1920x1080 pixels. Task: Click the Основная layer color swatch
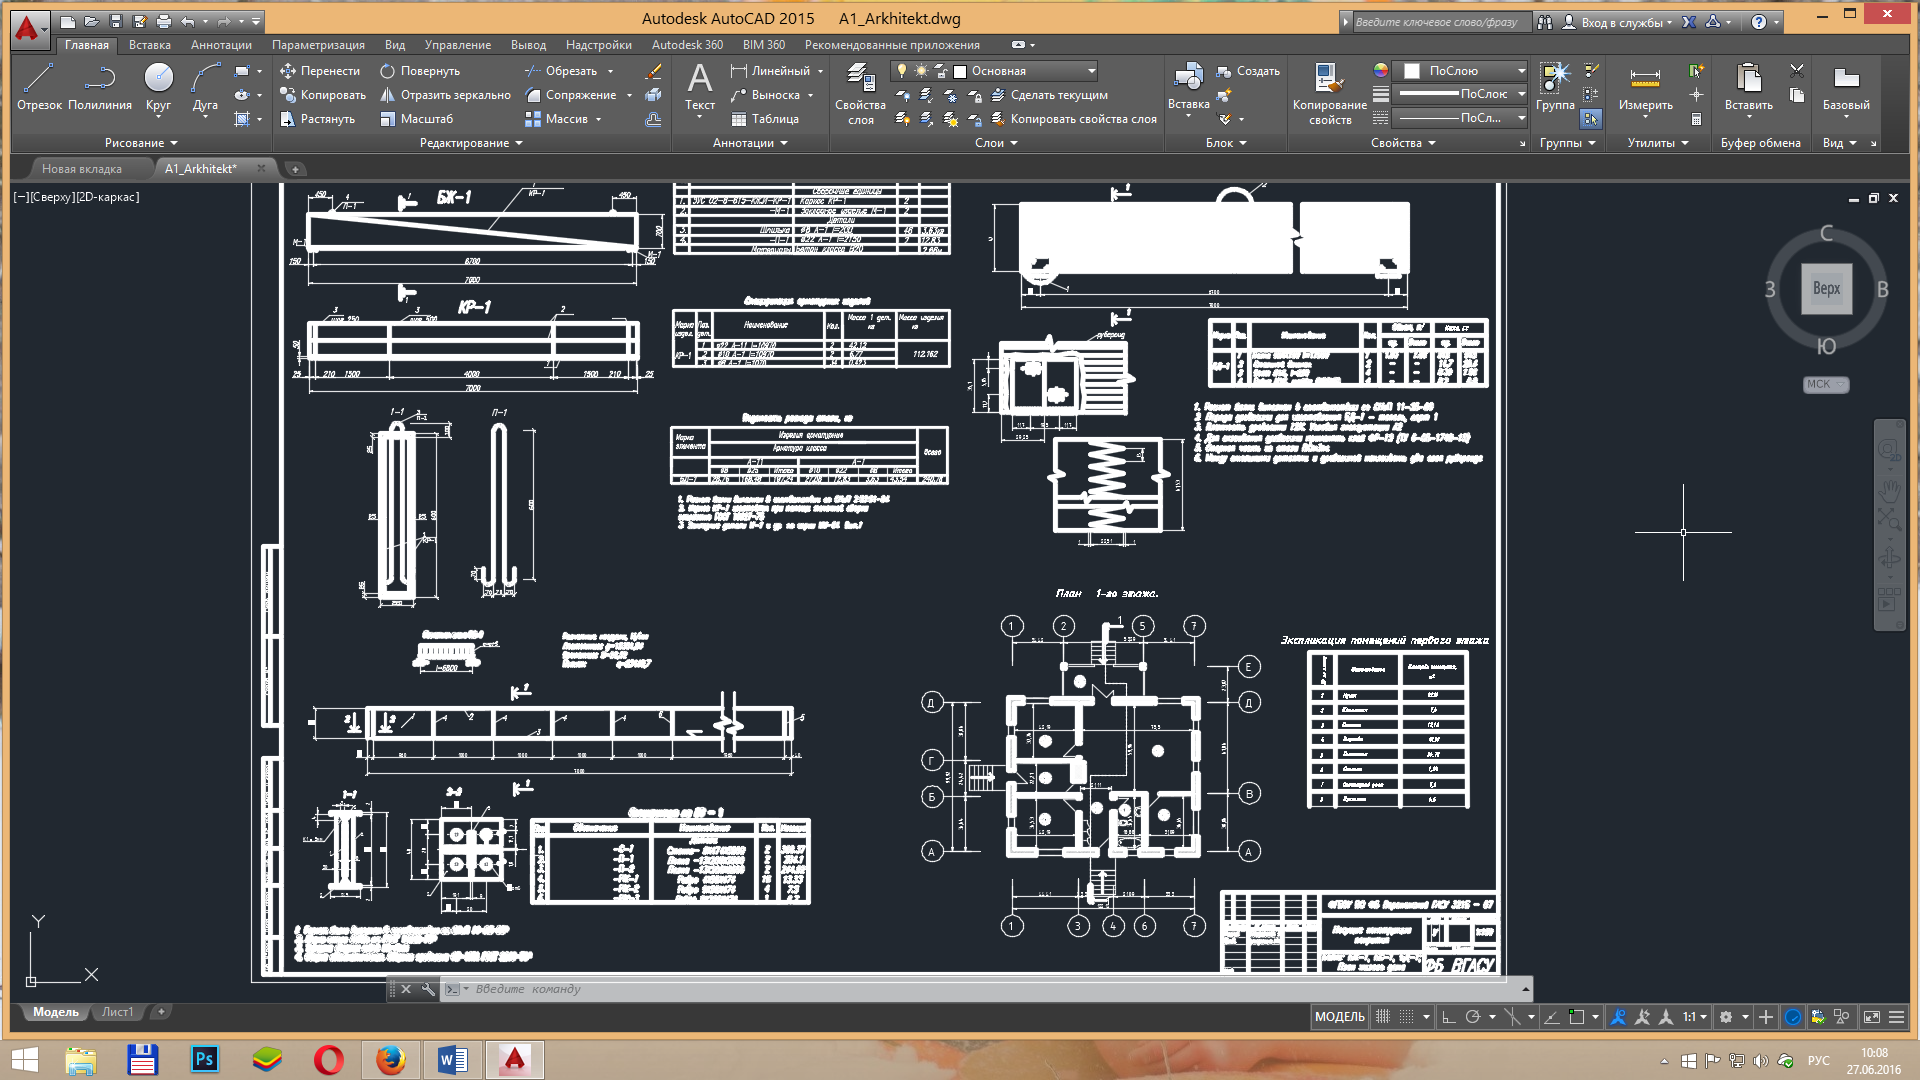[x=960, y=71]
